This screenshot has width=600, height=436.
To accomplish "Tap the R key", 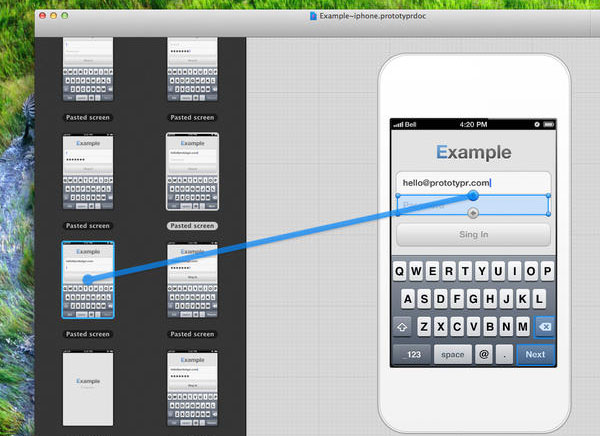I will click(x=449, y=271).
